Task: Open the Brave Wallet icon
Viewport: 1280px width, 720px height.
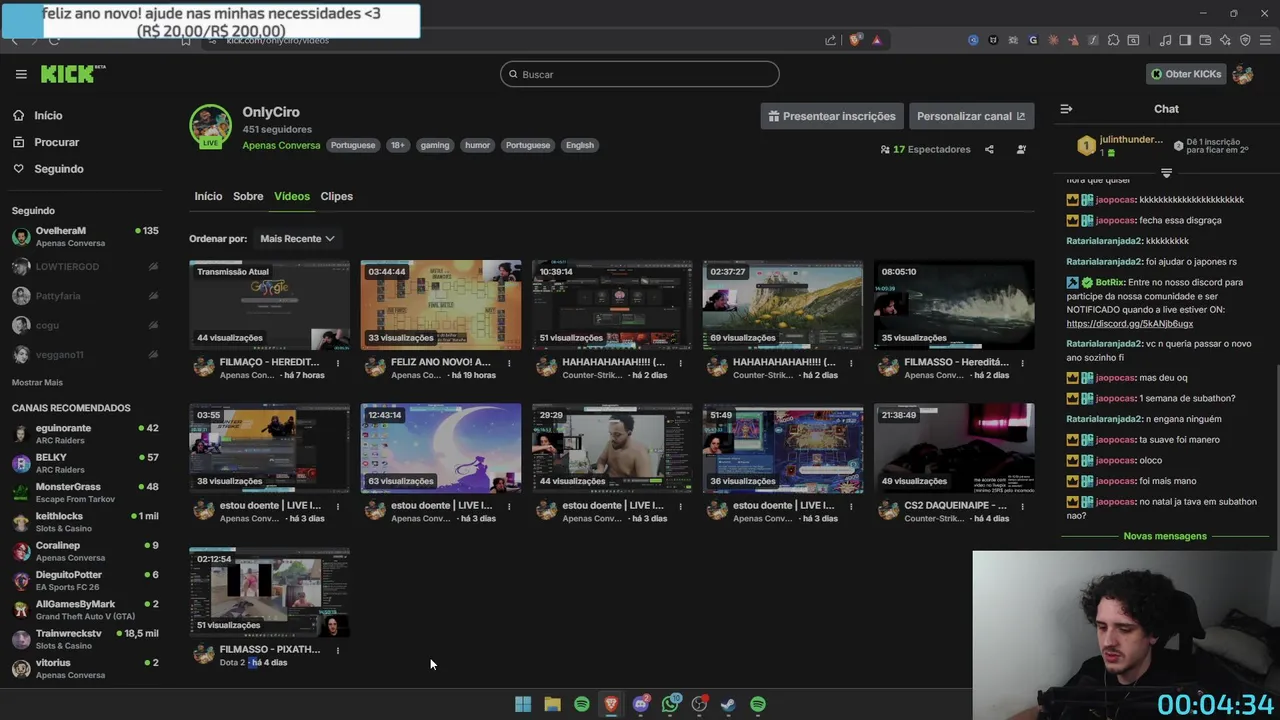Action: click(x=1205, y=40)
